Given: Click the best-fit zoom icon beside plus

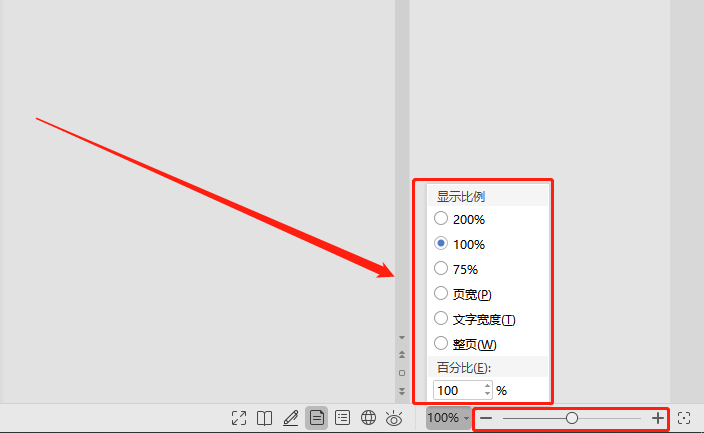Looking at the screenshot, I should tap(684, 418).
